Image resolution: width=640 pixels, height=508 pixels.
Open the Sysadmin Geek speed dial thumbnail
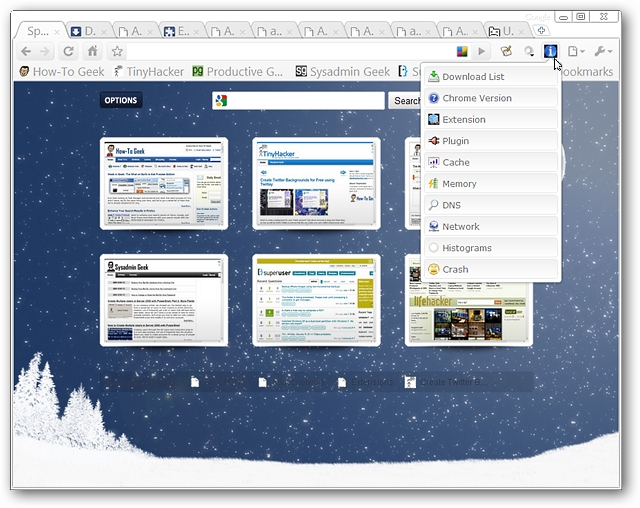tap(164, 300)
